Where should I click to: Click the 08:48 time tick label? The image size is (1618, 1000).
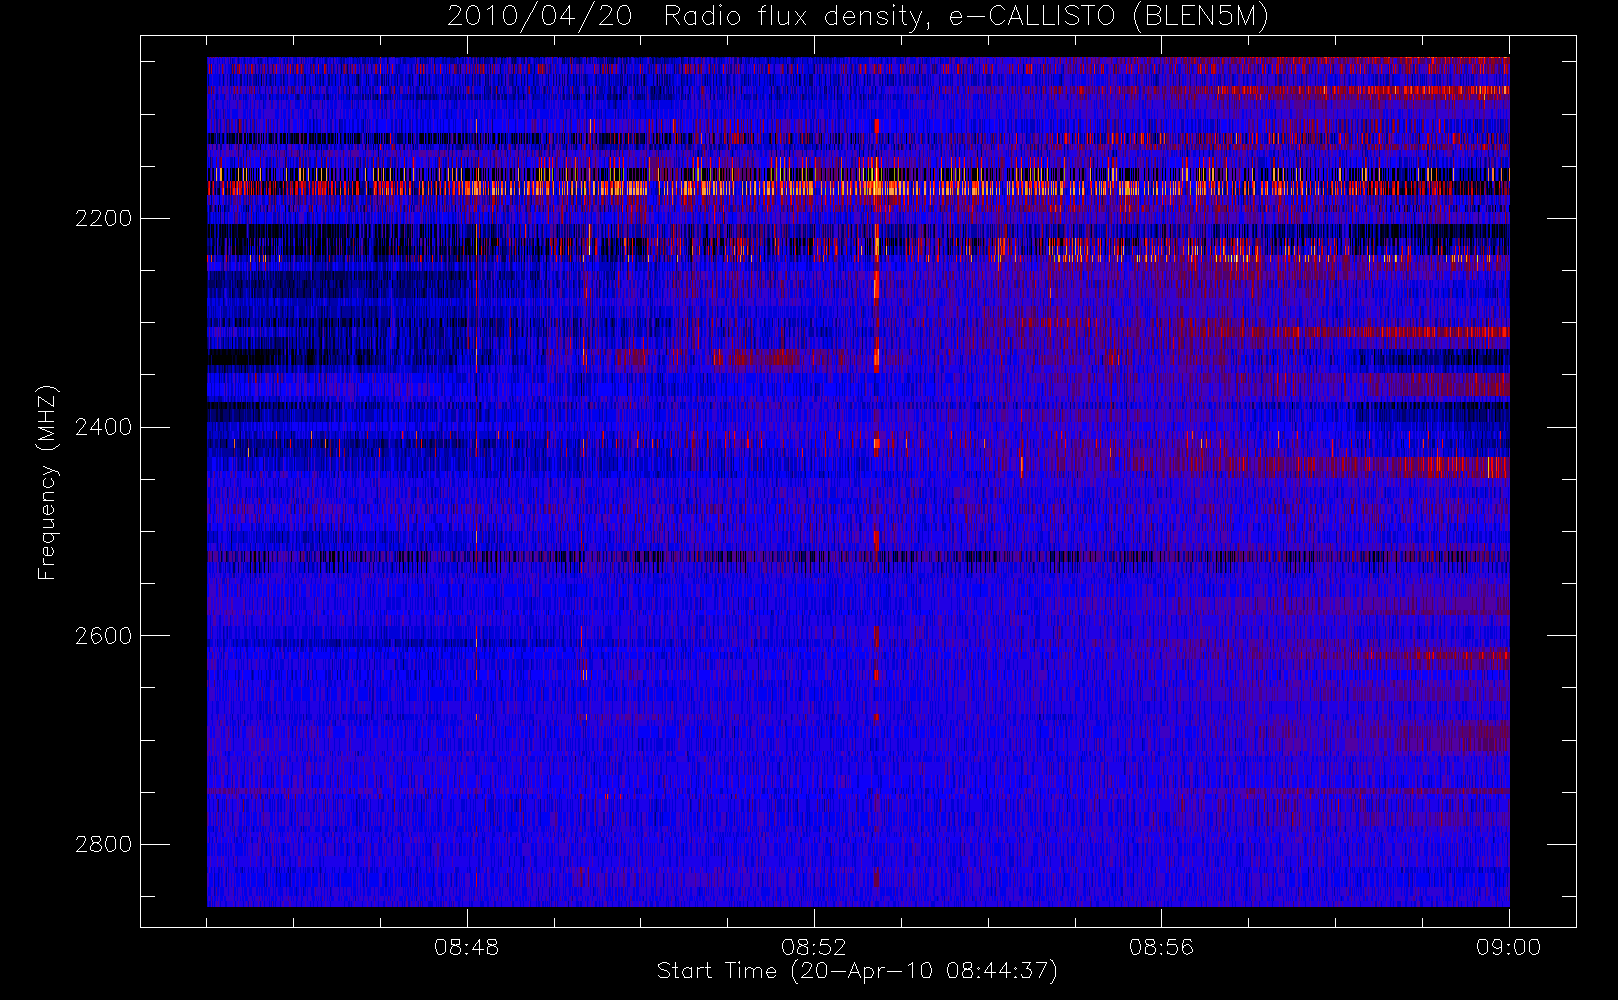coord(466,947)
